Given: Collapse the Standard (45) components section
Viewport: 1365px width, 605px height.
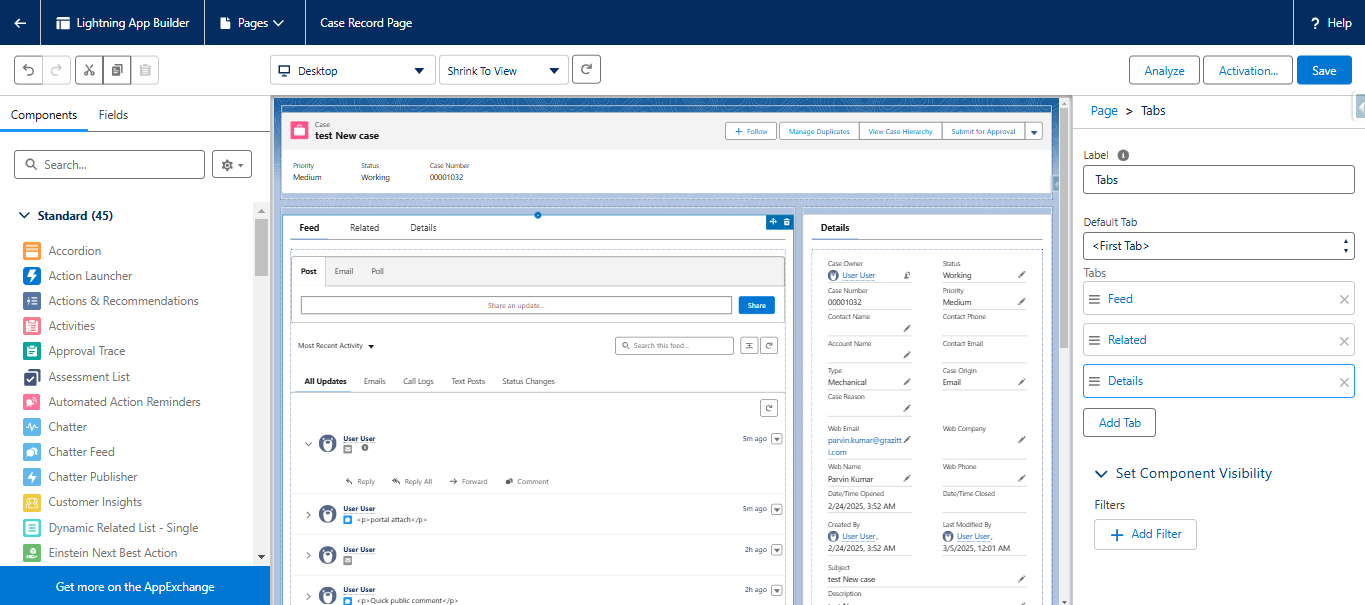Looking at the screenshot, I should [x=25, y=216].
